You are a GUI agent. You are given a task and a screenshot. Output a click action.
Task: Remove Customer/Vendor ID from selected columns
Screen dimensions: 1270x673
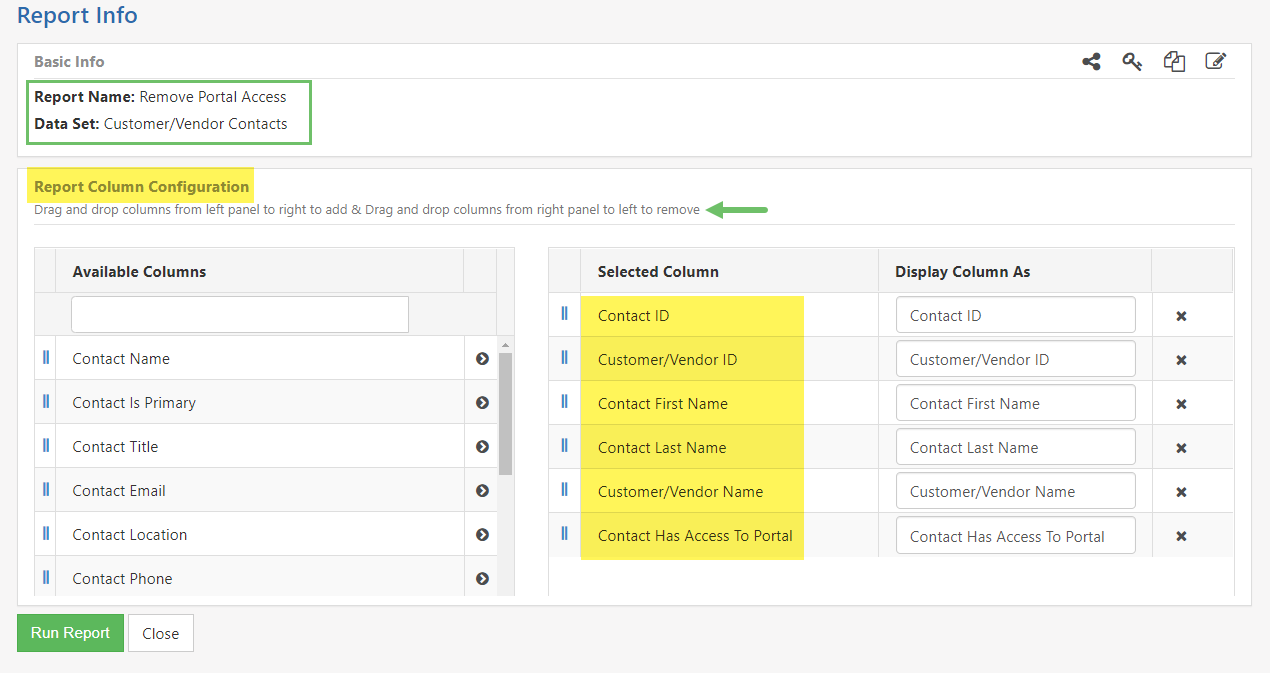coord(1180,359)
